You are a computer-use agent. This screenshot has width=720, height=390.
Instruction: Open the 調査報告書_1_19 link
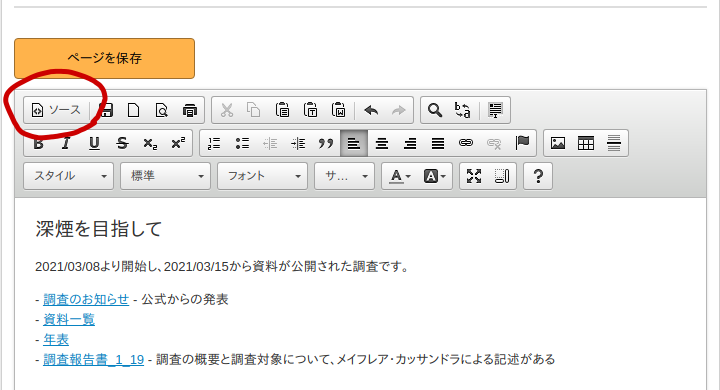click(x=94, y=359)
